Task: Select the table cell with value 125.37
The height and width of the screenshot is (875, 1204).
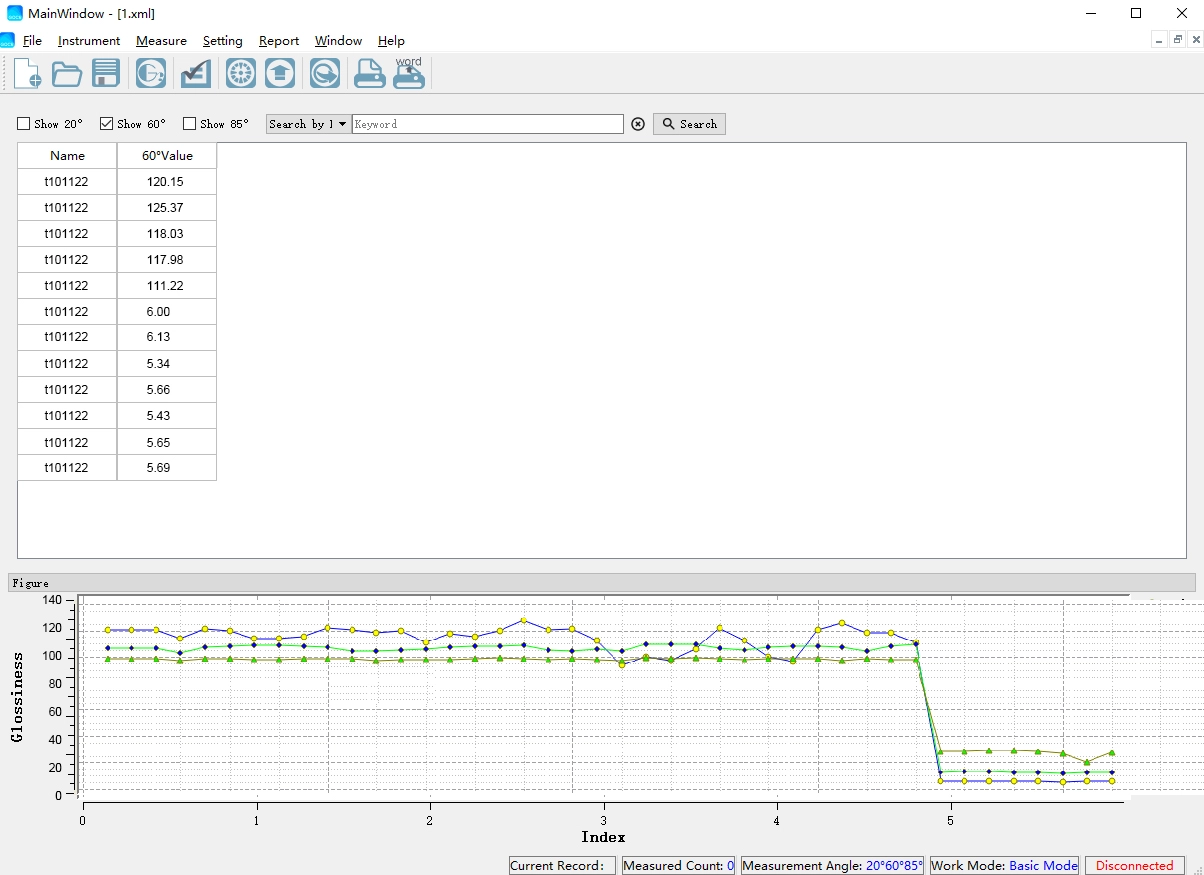Action: click(167, 208)
